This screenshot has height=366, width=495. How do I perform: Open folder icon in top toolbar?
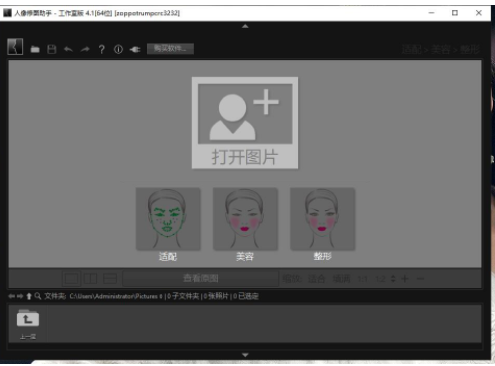pos(35,50)
